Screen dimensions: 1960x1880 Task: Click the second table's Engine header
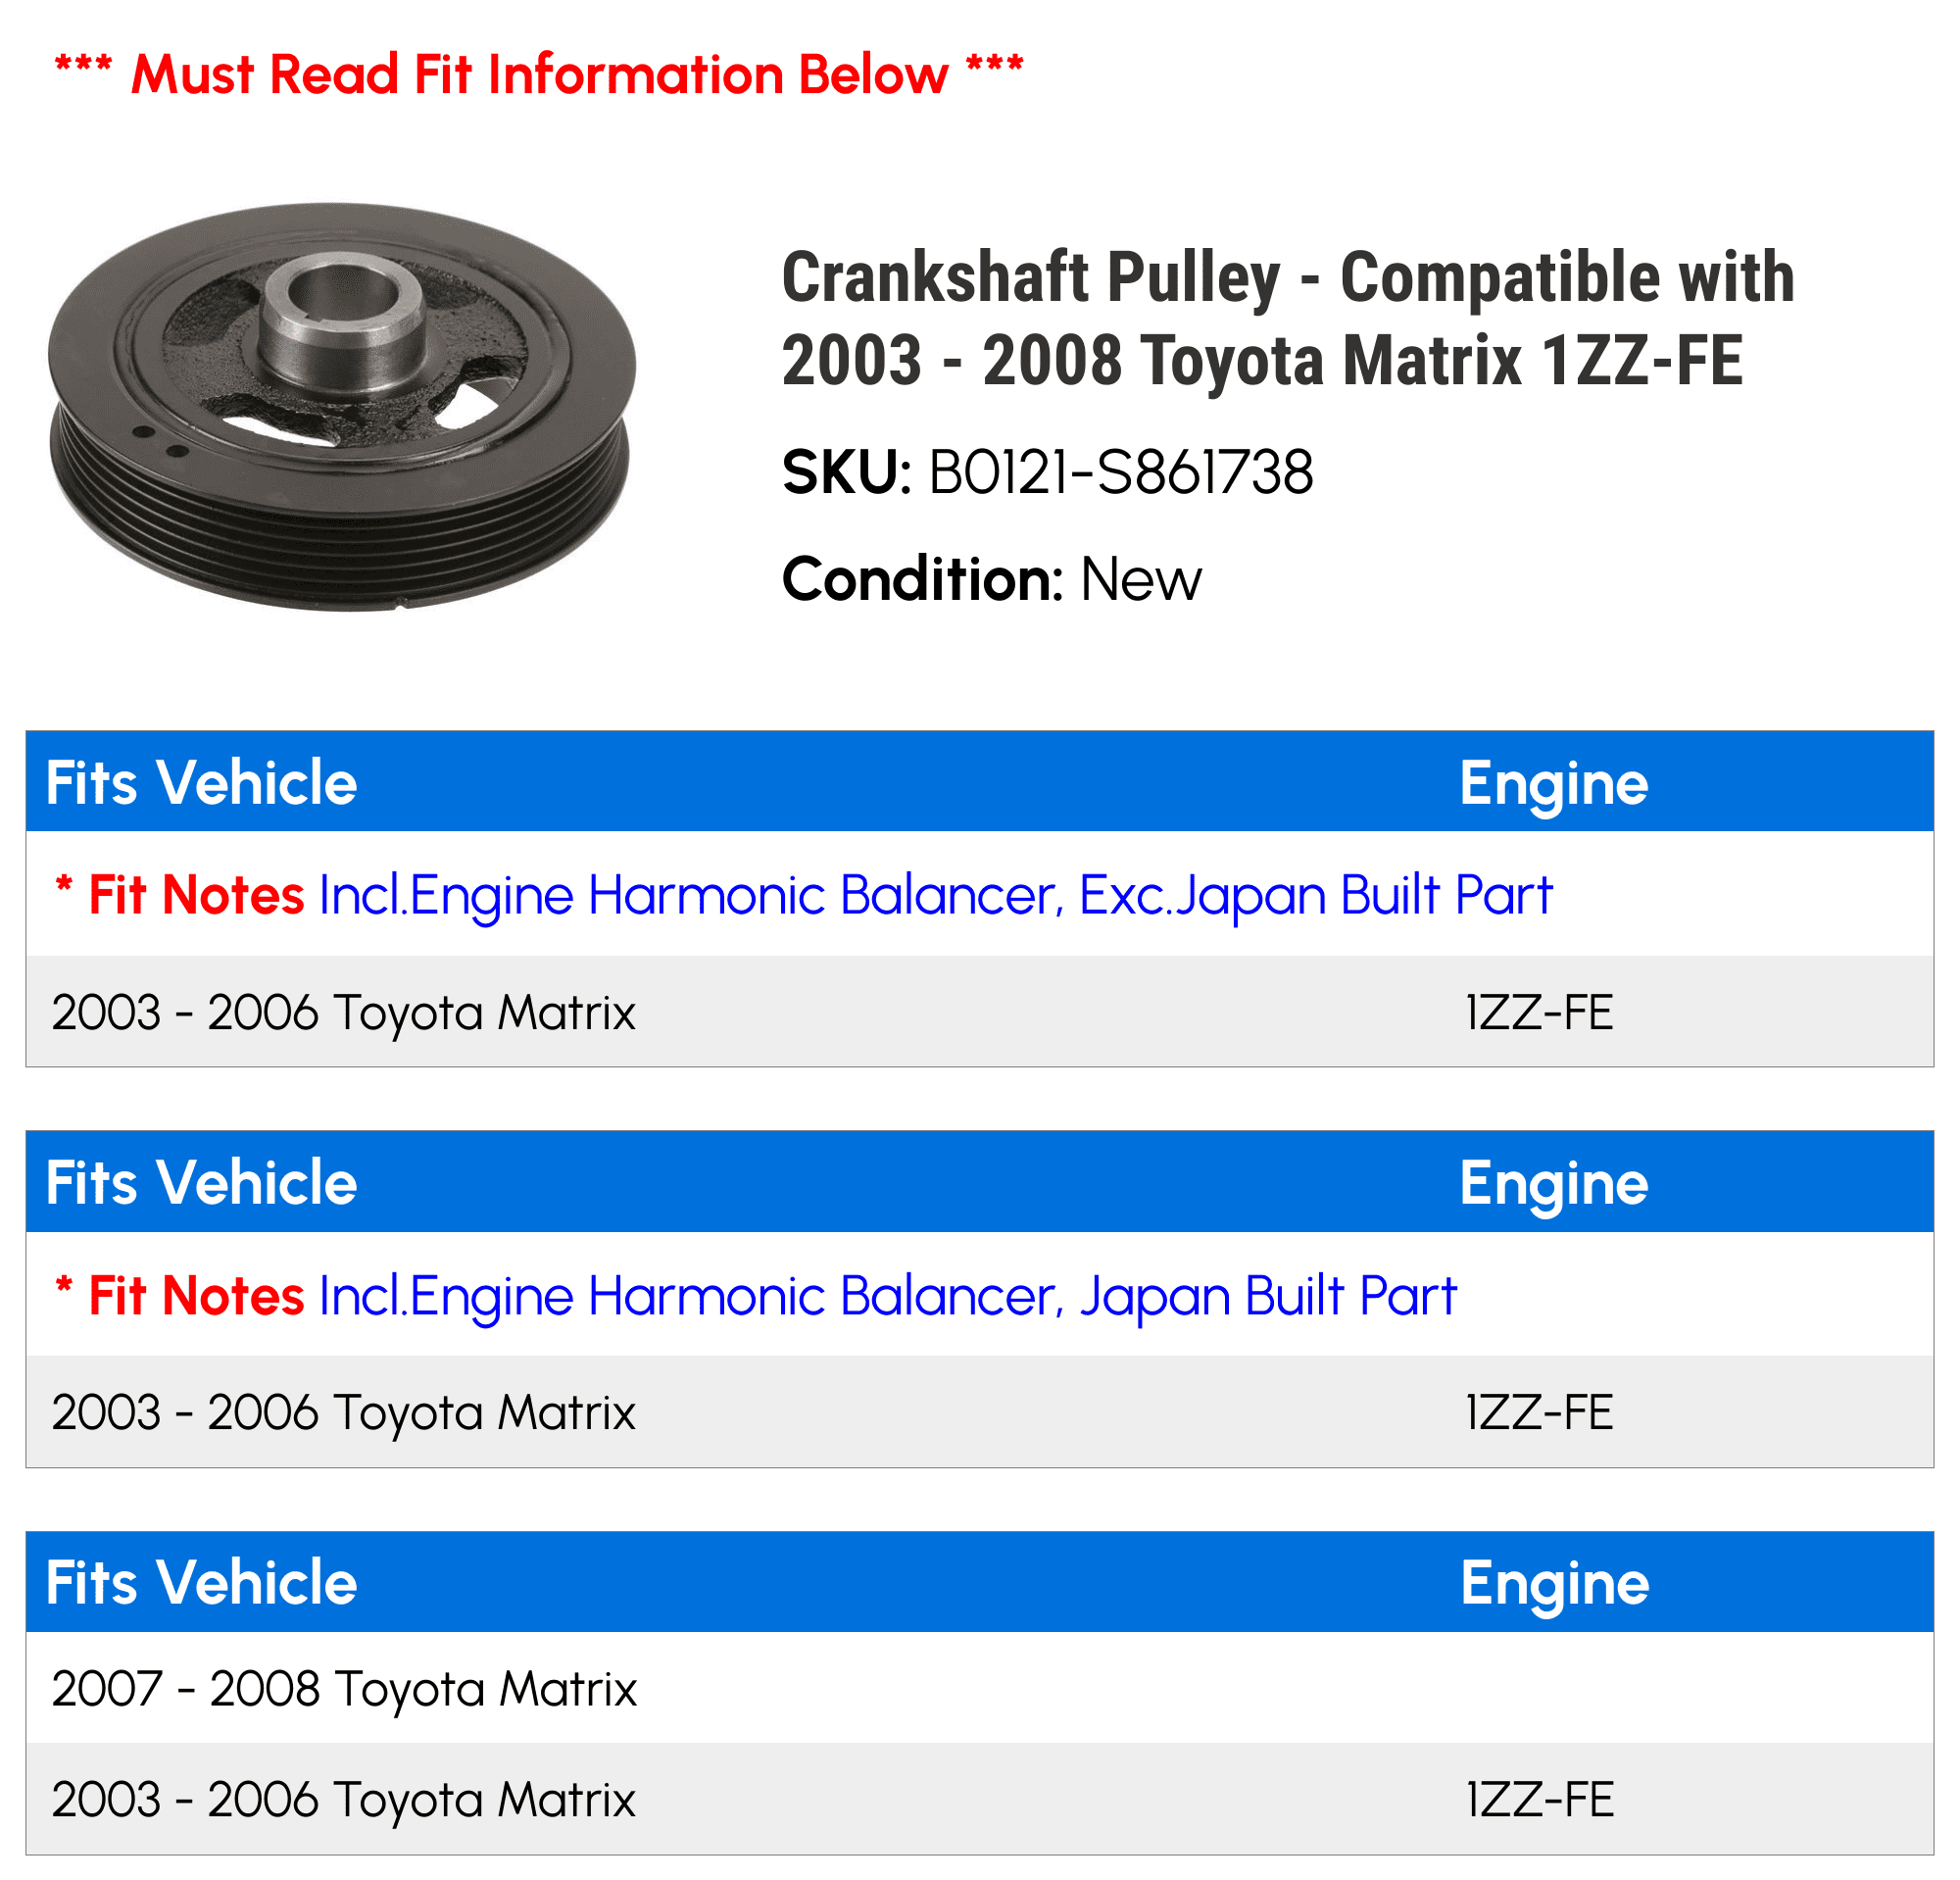tap(1553, 1185)
